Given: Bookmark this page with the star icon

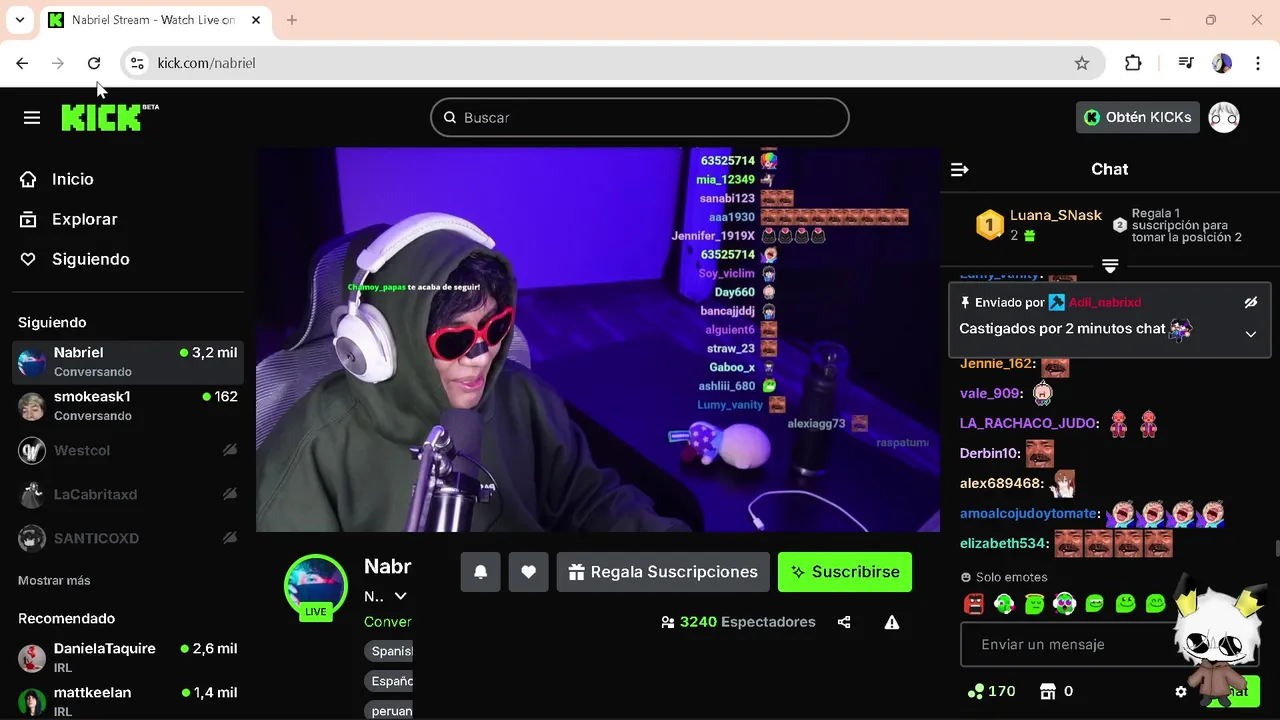Looking at the screenshot, I should pos(1082,63).
